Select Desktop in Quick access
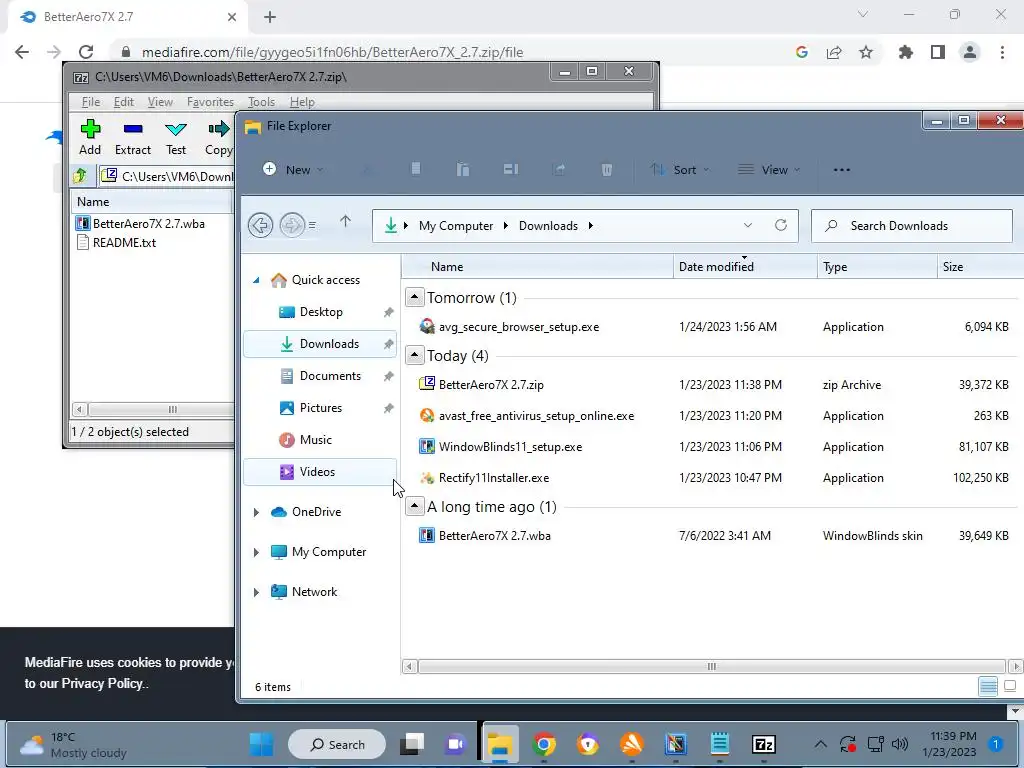Image resolution: width=1024 pixels, height=768 pixels. (x=321, y=312)
